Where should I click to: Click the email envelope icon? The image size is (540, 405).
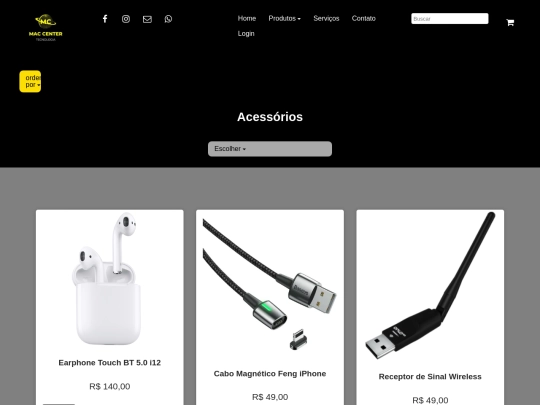coord(147,19)
